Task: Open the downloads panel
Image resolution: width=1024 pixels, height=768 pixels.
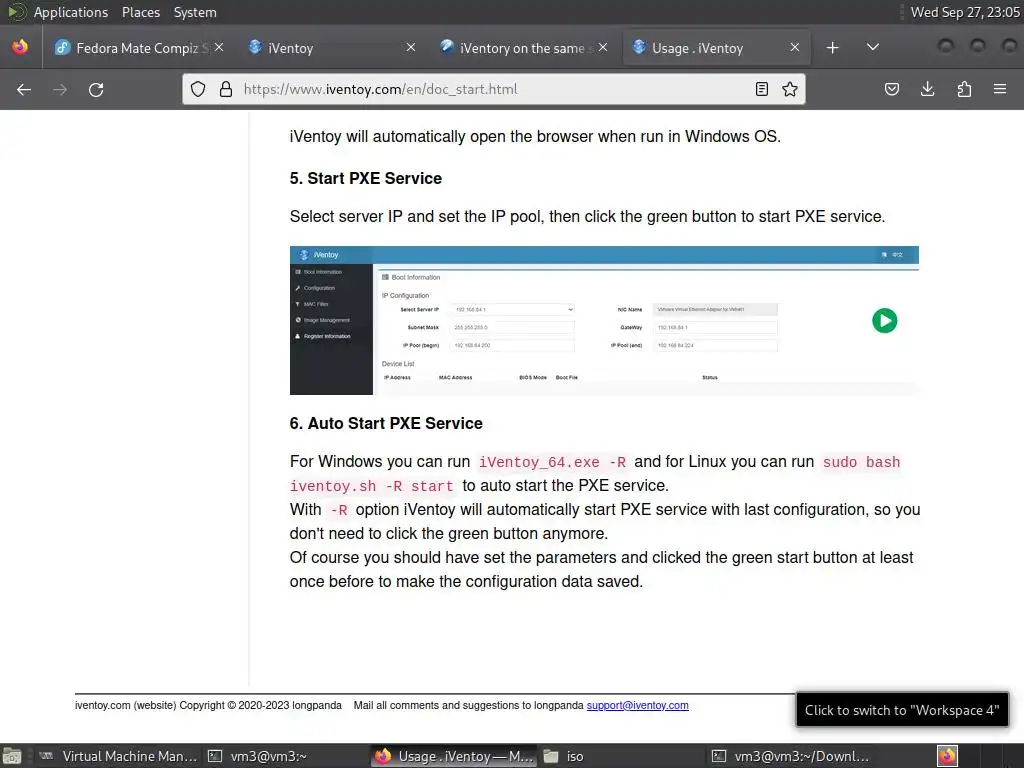Action: [x=927, y=89]
